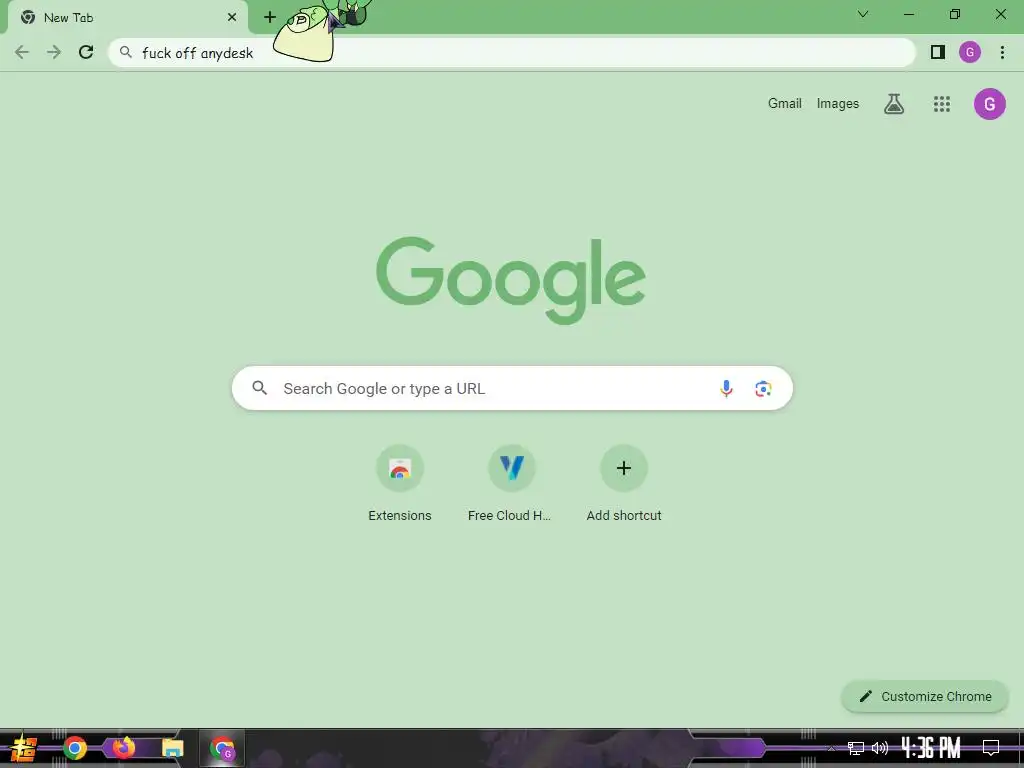The height and width of the screenshot is (768, 1024).
Task: Open the notification center icon
Action: [x=991, y=748]
